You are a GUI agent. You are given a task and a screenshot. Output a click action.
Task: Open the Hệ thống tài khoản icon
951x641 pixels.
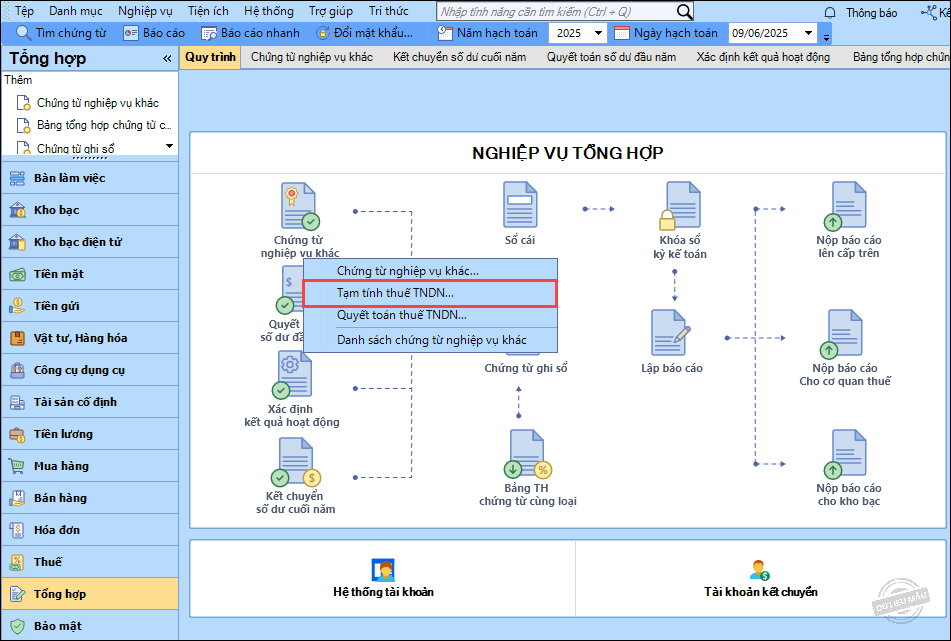click(x=383, y=571)
